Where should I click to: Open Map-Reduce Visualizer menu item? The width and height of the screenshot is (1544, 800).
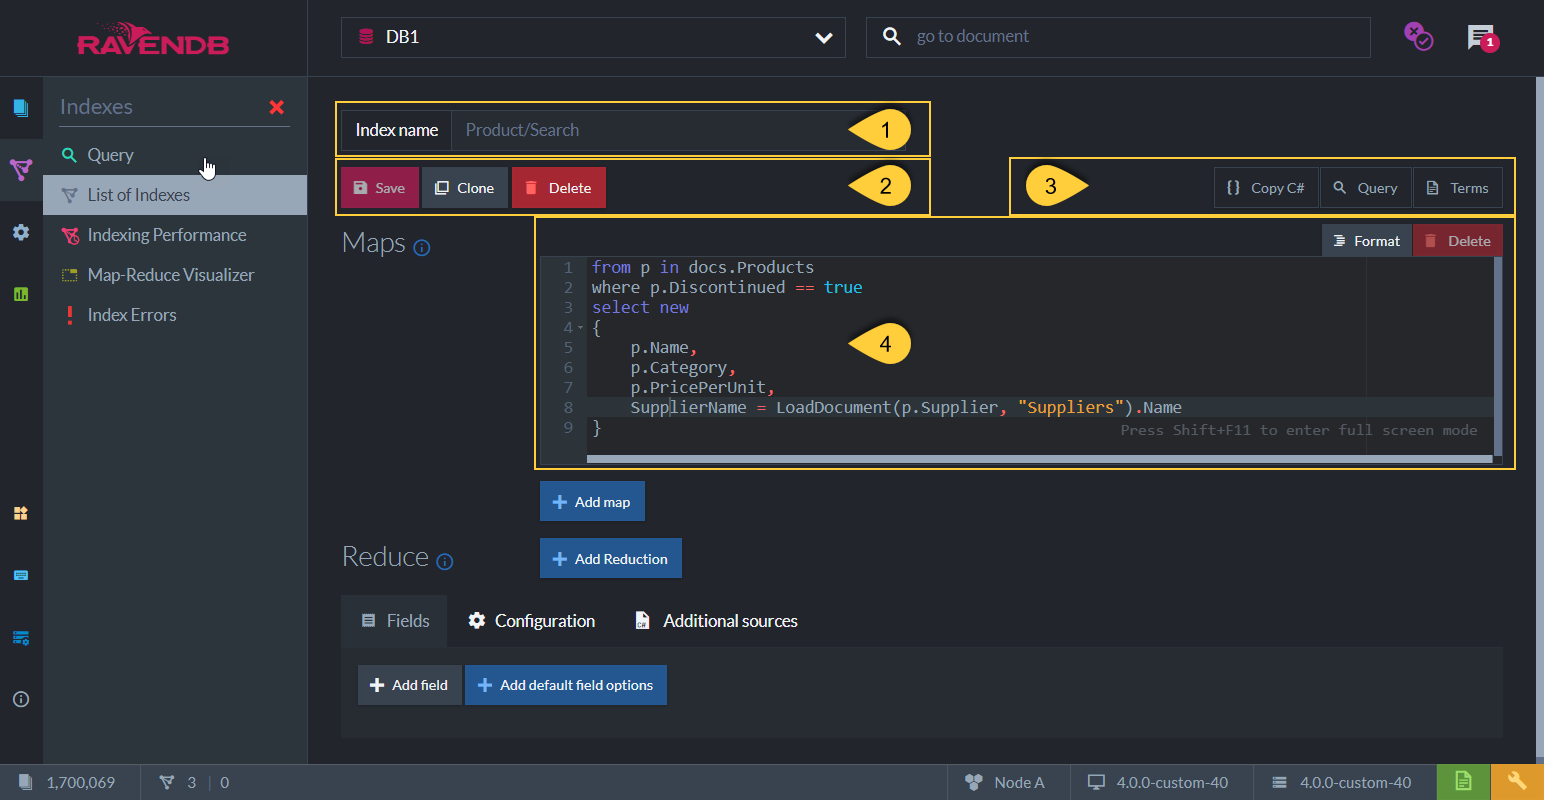point(175,275)
